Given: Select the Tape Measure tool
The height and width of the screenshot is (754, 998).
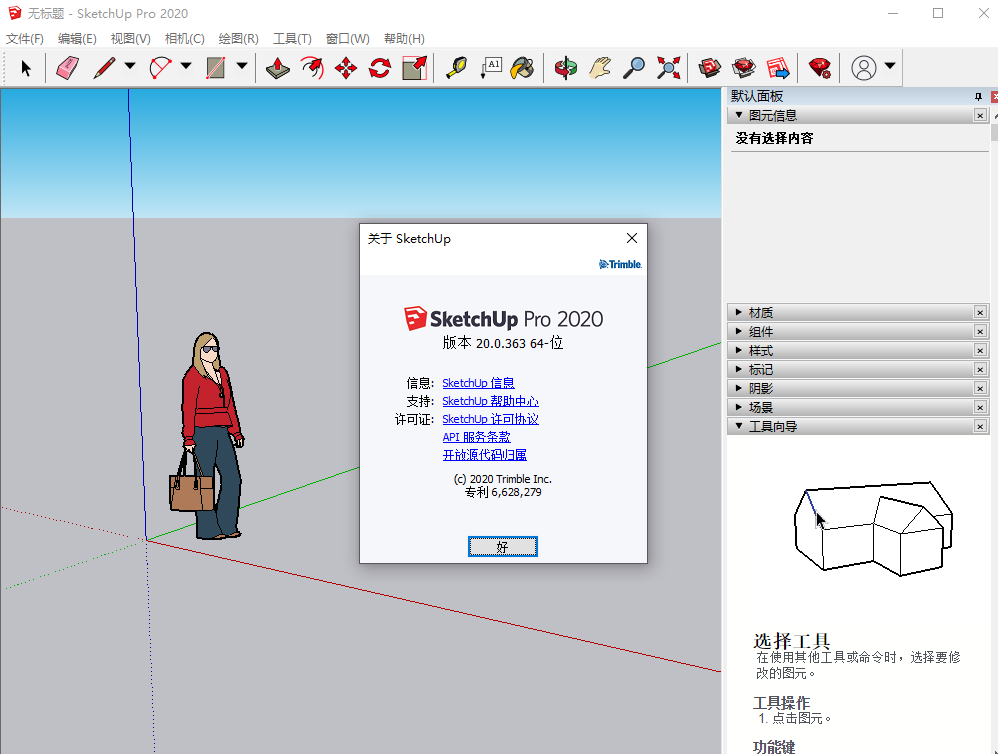Looking at the screenshot, I should [457, 68].
